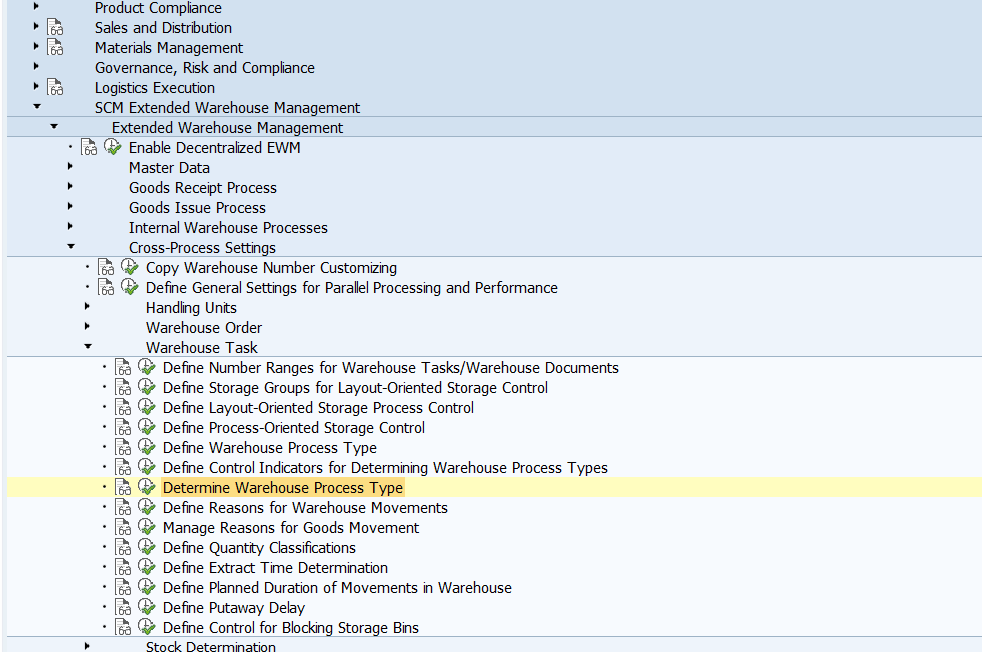Screen dimensions: 982x652
Task: Select Manage Reasons for Goods Movement
Action: pos(291,528)
